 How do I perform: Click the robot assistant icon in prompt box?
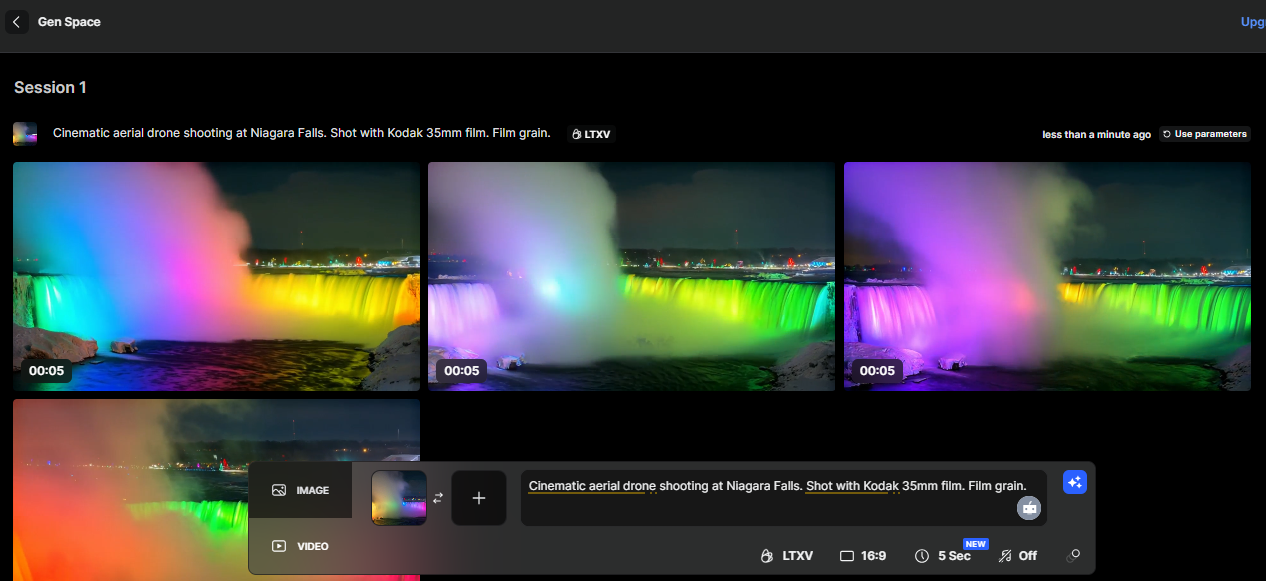1029,508
